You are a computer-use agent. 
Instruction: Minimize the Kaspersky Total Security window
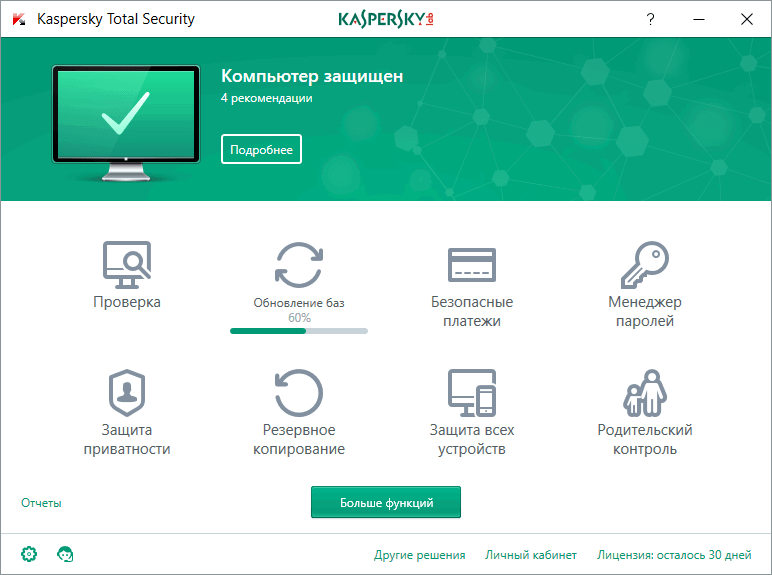[699, 19]
